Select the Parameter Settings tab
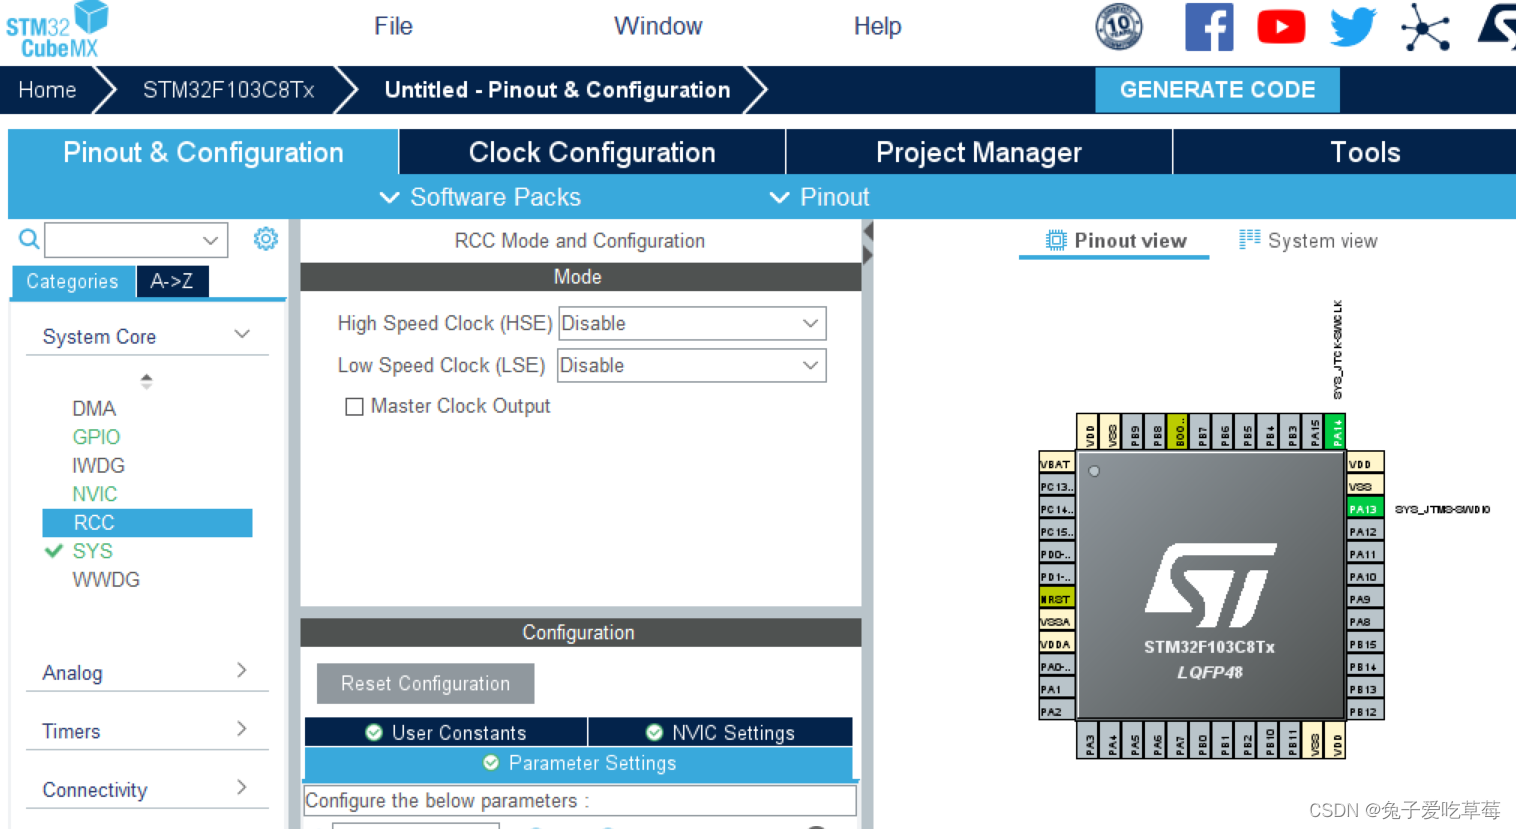Image resolution: width=1516 pixels, height=829 pixels. coord(579,763)
